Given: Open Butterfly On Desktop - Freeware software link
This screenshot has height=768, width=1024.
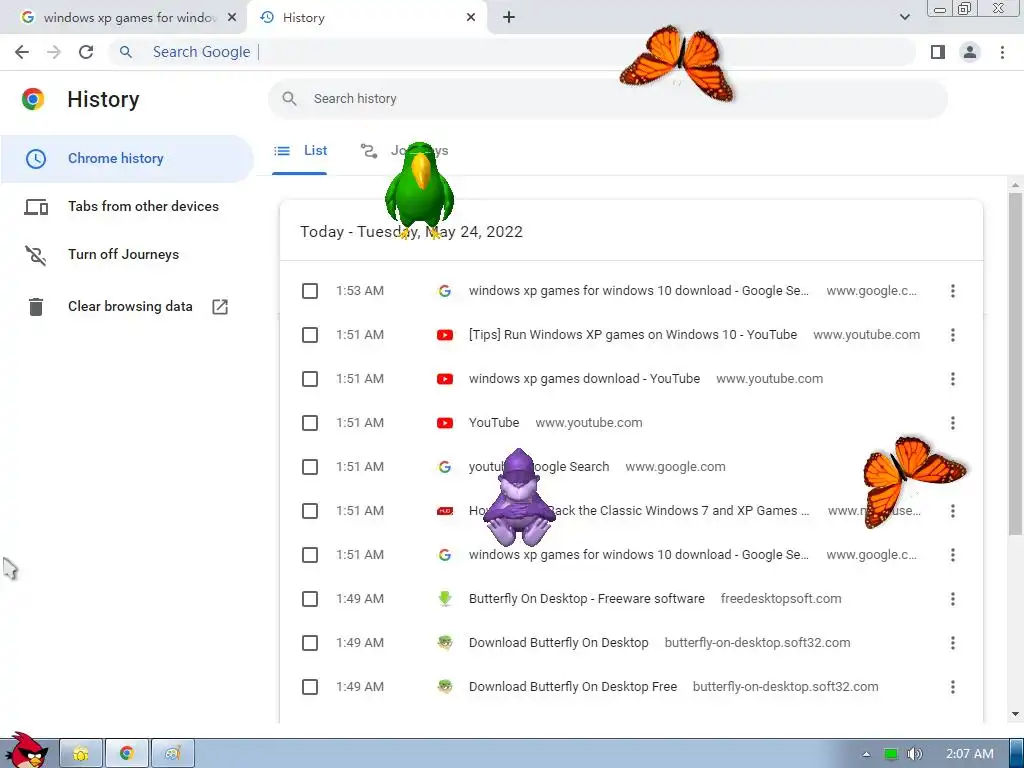Looking at the screenshot, I should (x=586, y=599).
